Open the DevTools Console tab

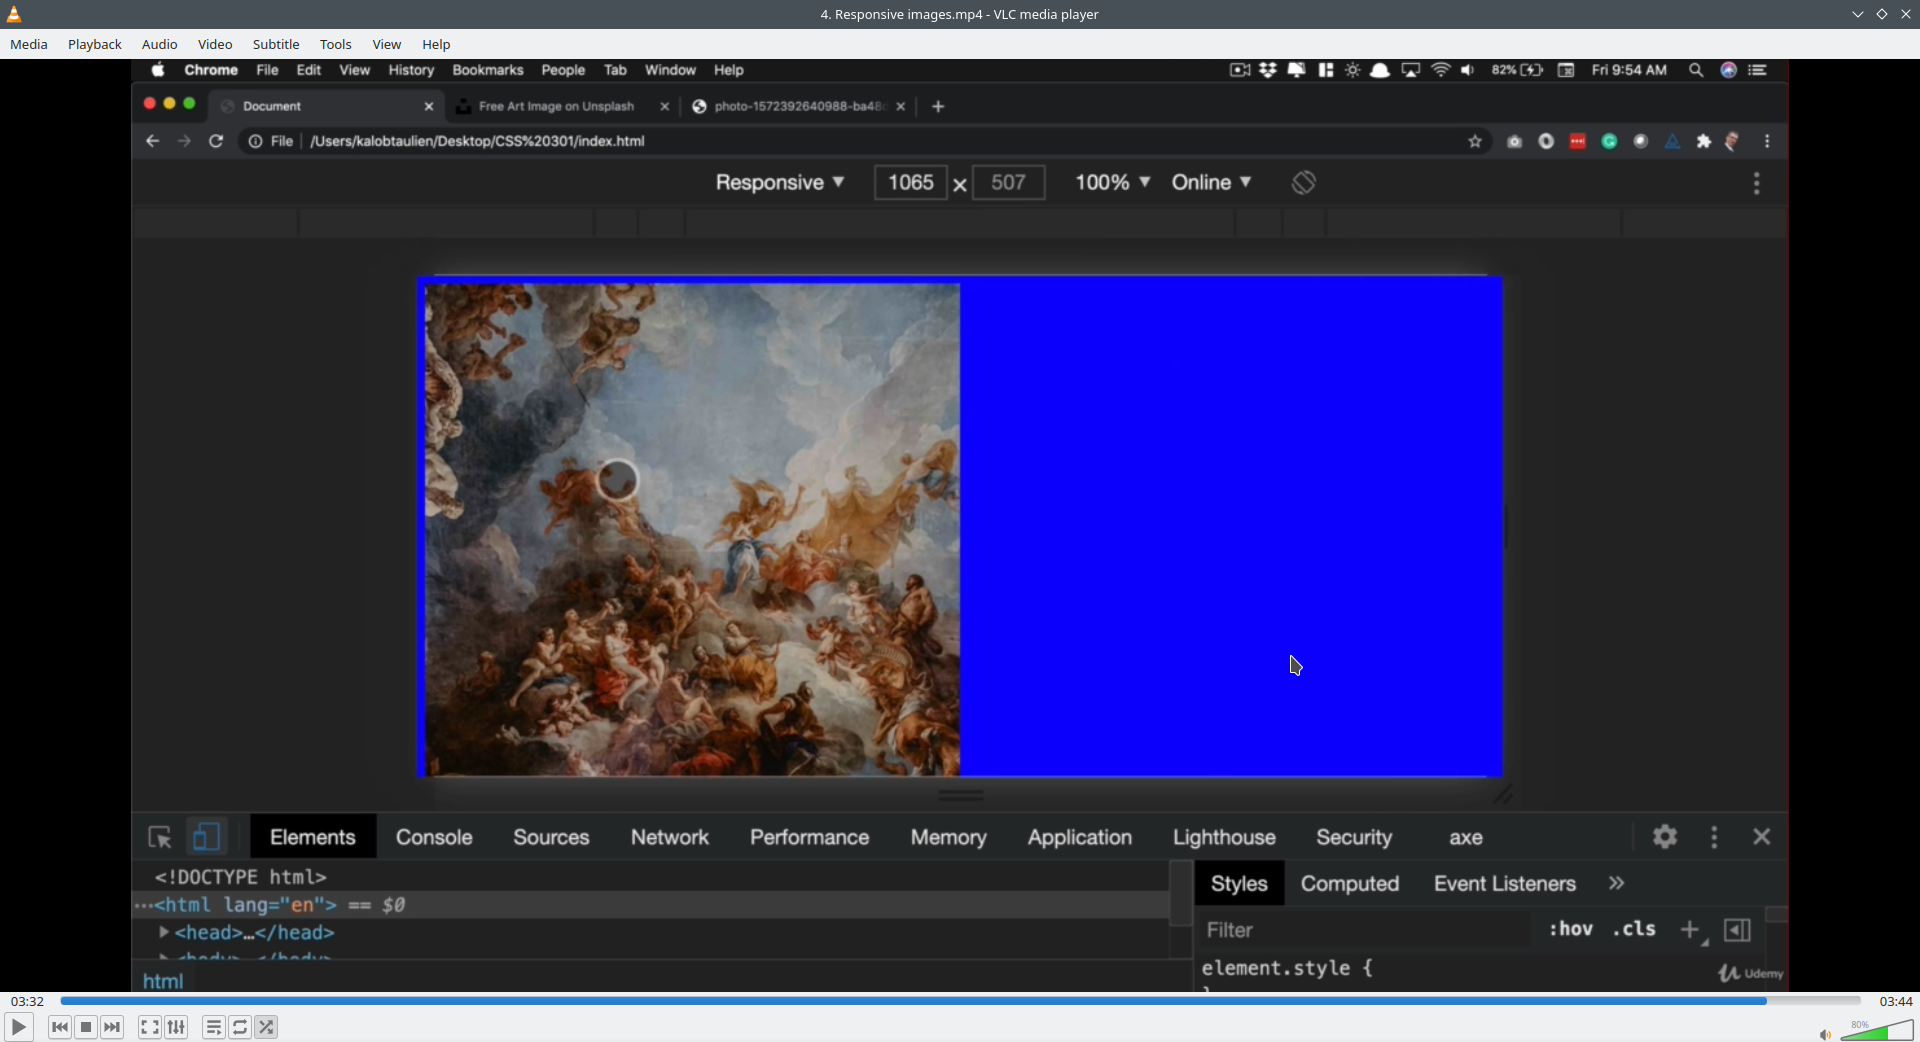[434, 837]
